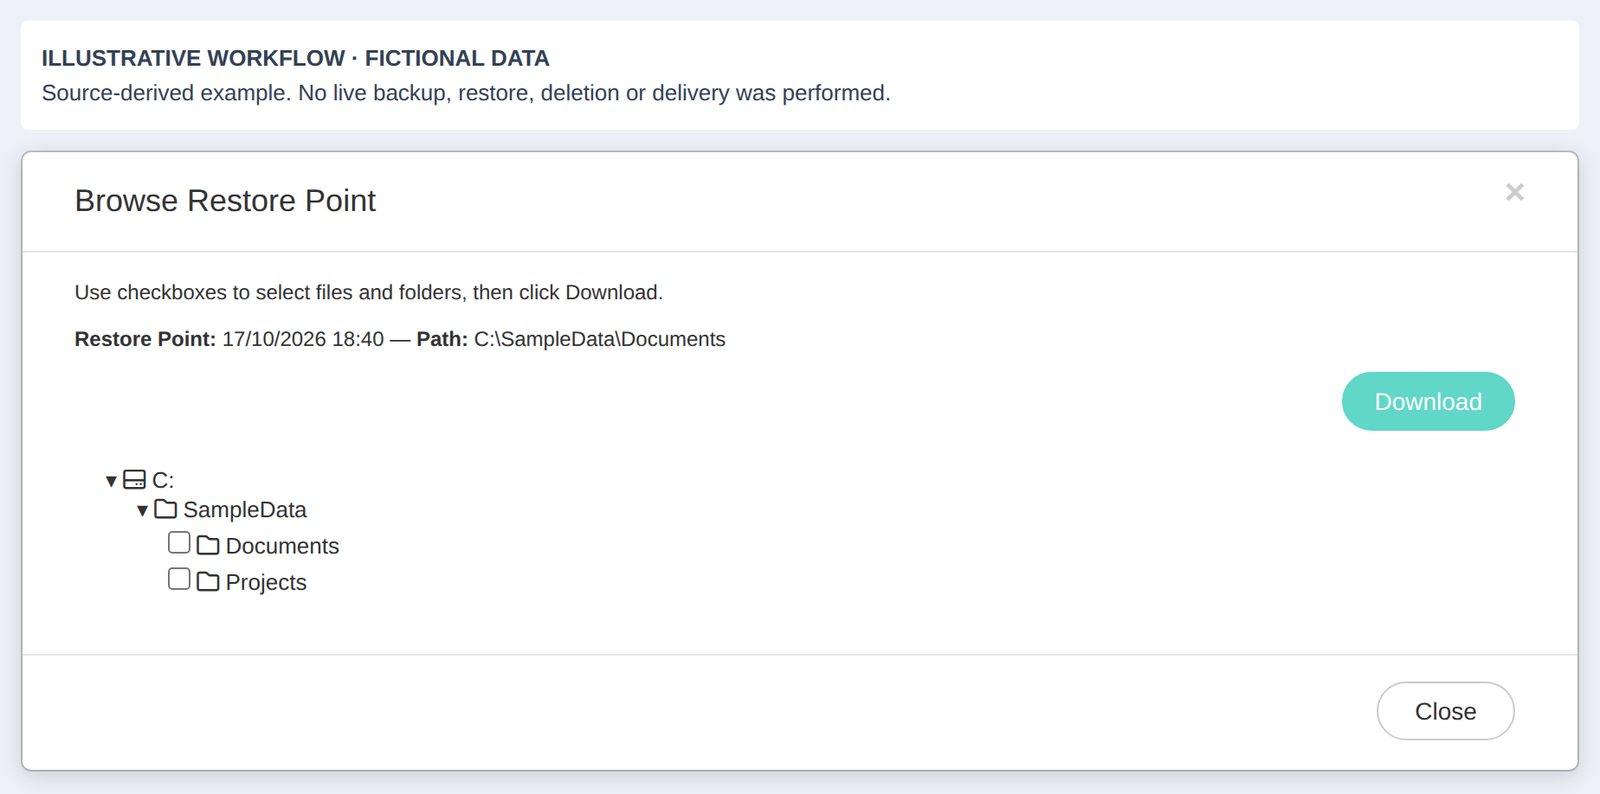Image resolution: width=1600 pixels, height=794 pixels.
Task: Tick the Documents folder checkbox
Action: pyautogui.click(x=179, y=542)
